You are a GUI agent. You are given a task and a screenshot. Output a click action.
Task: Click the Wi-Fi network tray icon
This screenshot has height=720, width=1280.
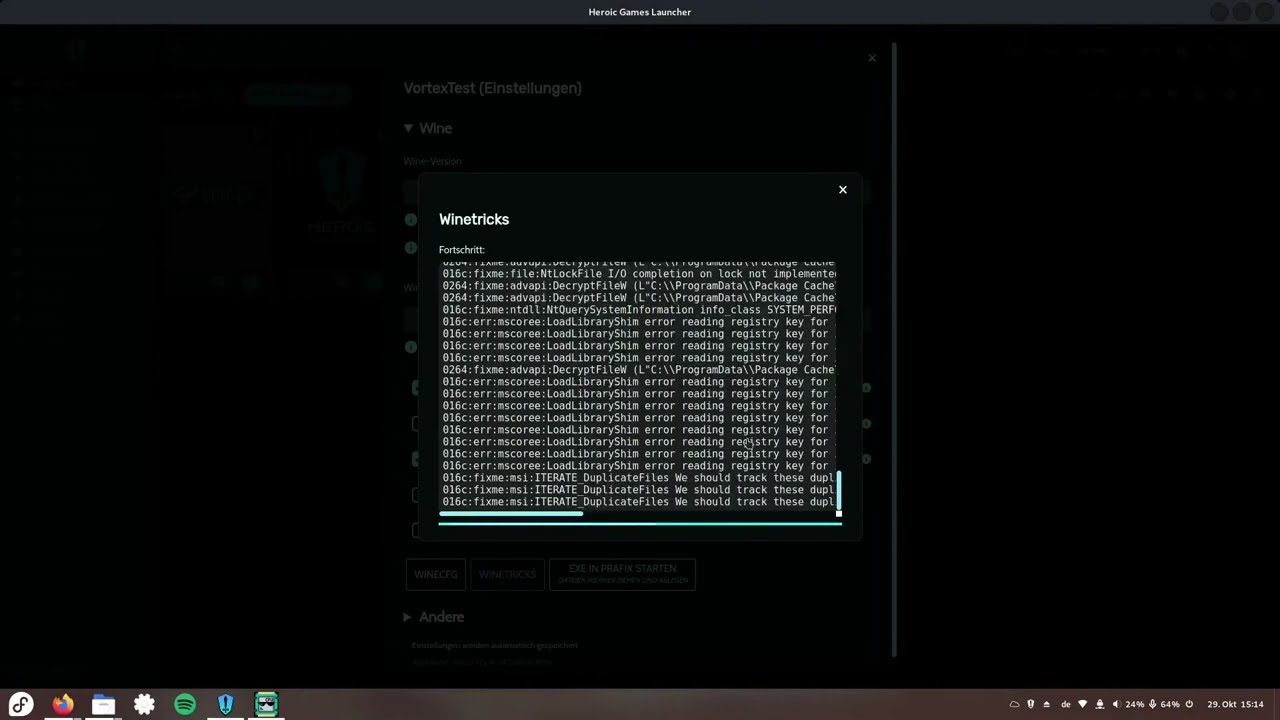tap(1082, 704)
